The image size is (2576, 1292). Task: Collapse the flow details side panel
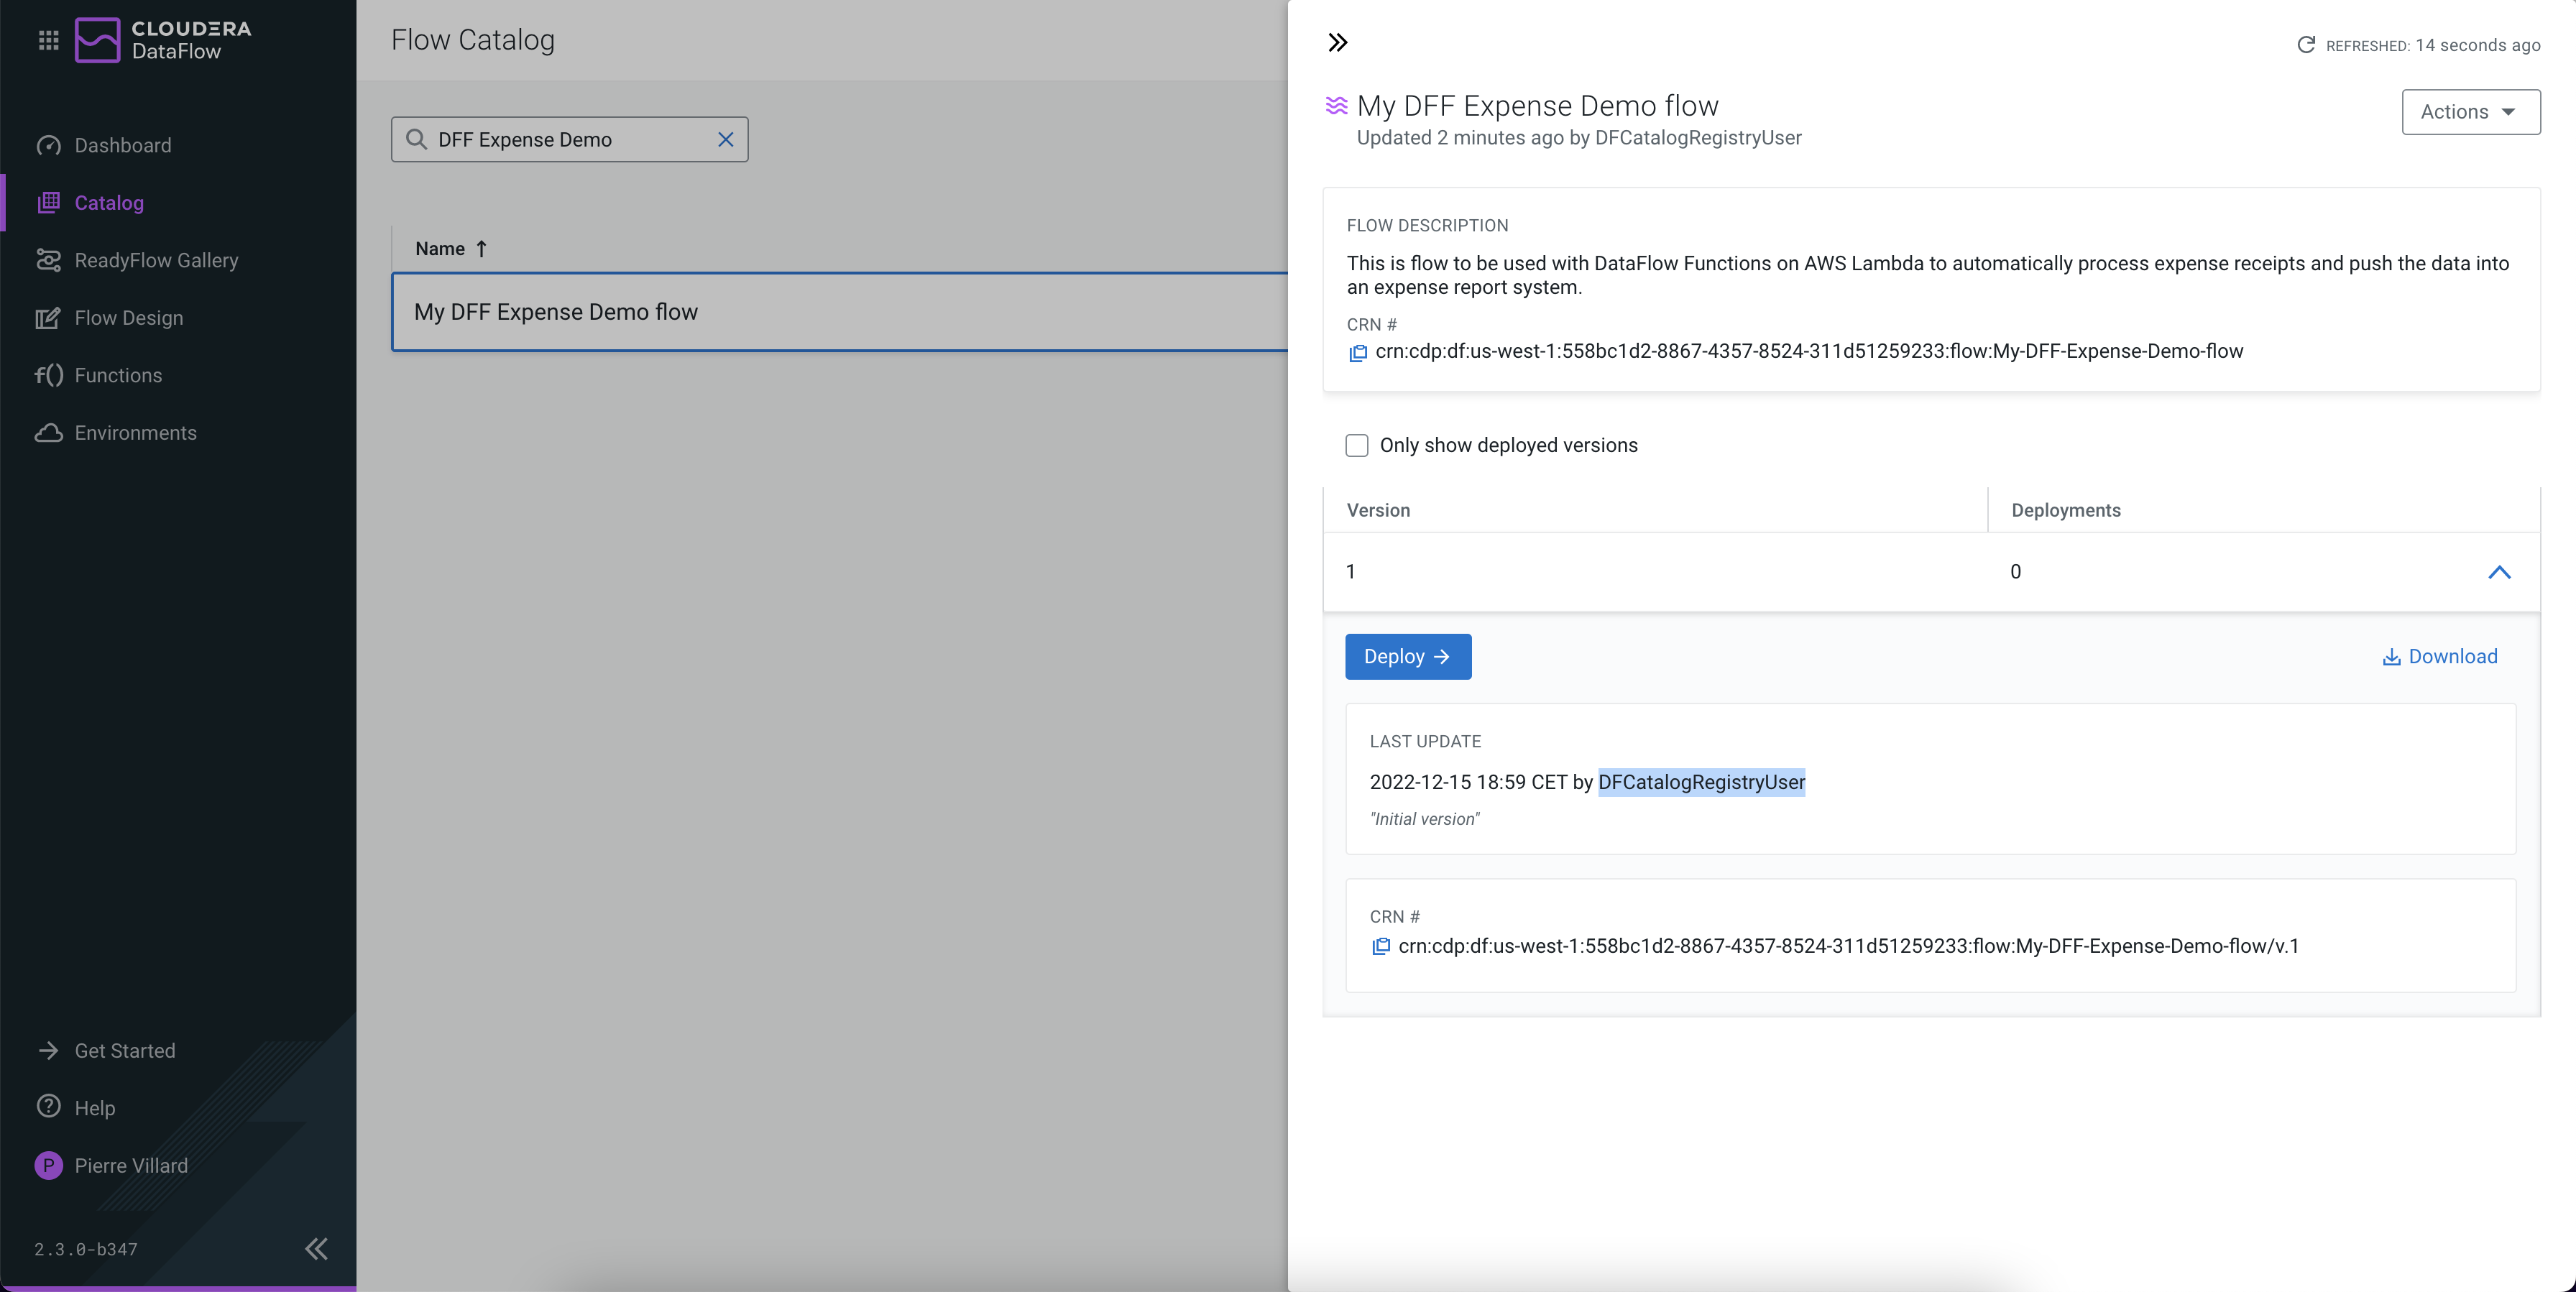tap(1337, 43)
